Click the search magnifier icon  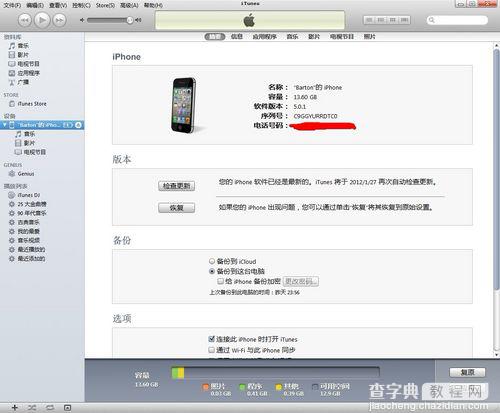click(x=432, y=20)
